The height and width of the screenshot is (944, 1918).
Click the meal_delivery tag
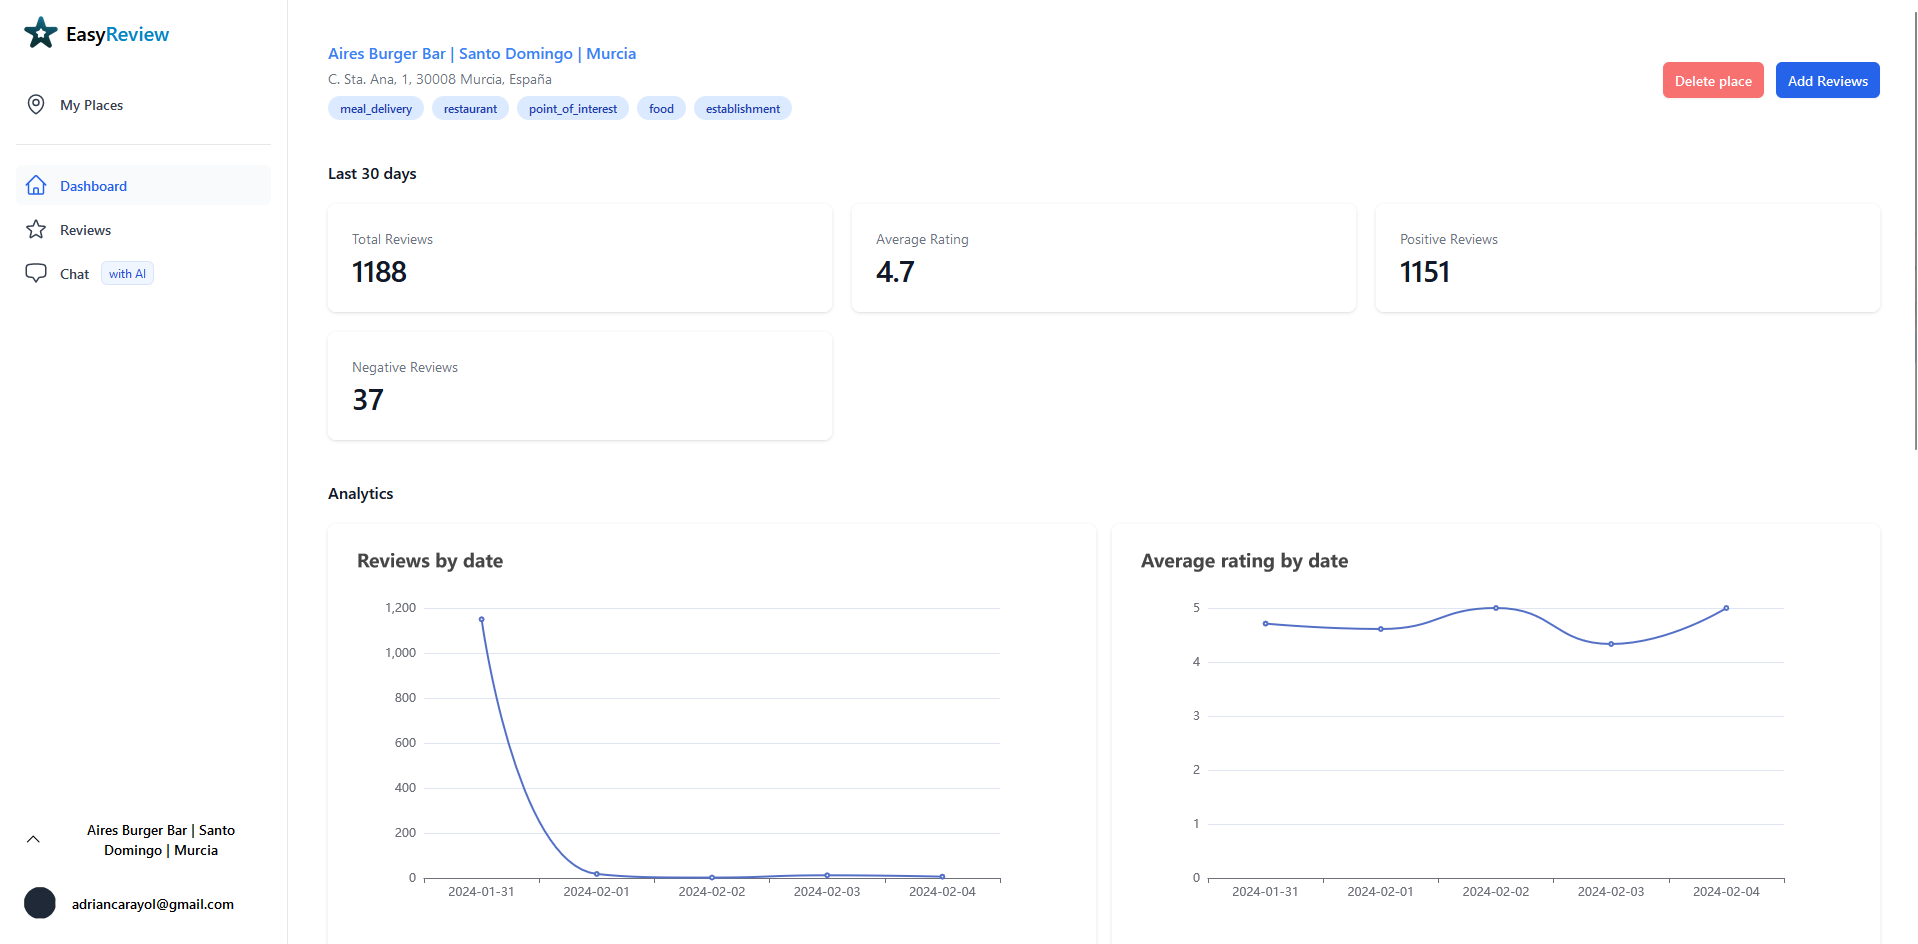pos(376,109)
